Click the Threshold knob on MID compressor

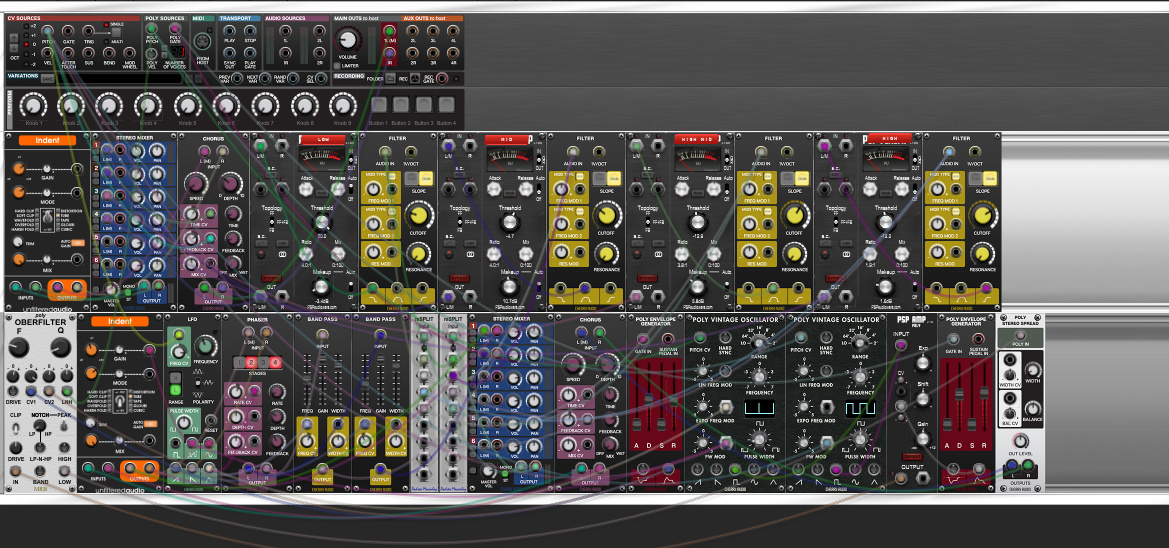510,222
